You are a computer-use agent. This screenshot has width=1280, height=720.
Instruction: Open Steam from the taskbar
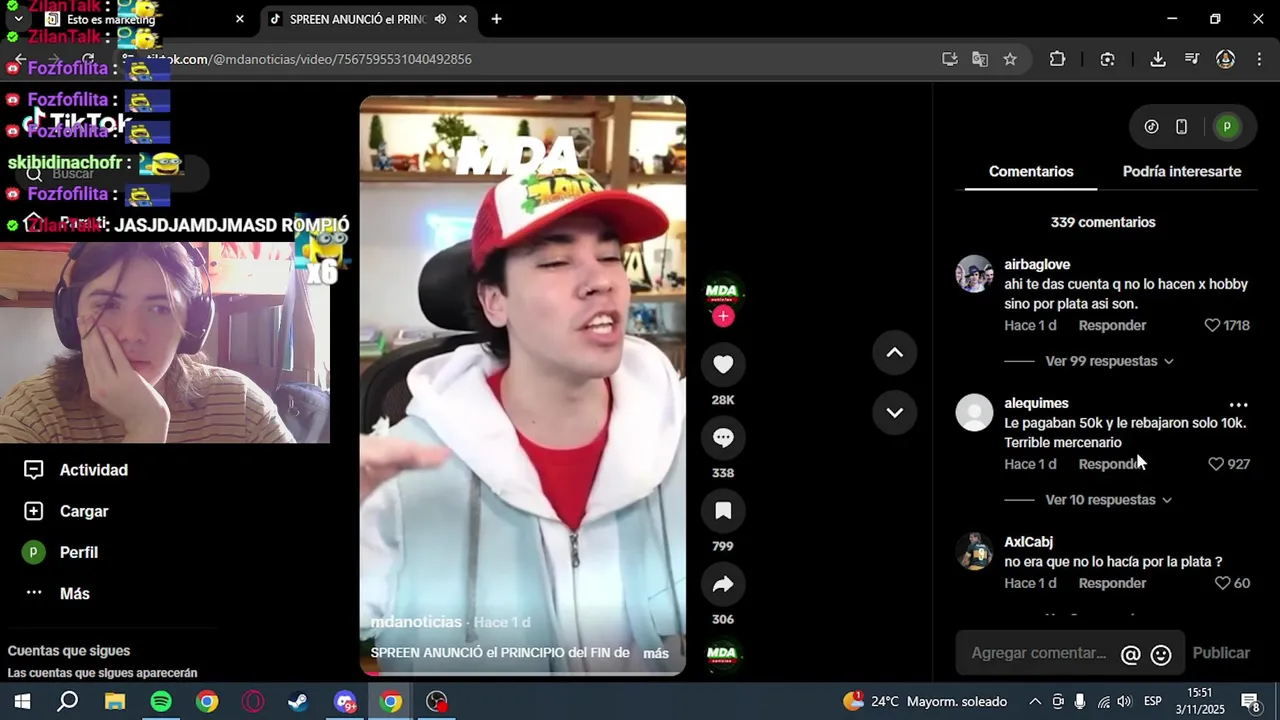pos(298,702)
